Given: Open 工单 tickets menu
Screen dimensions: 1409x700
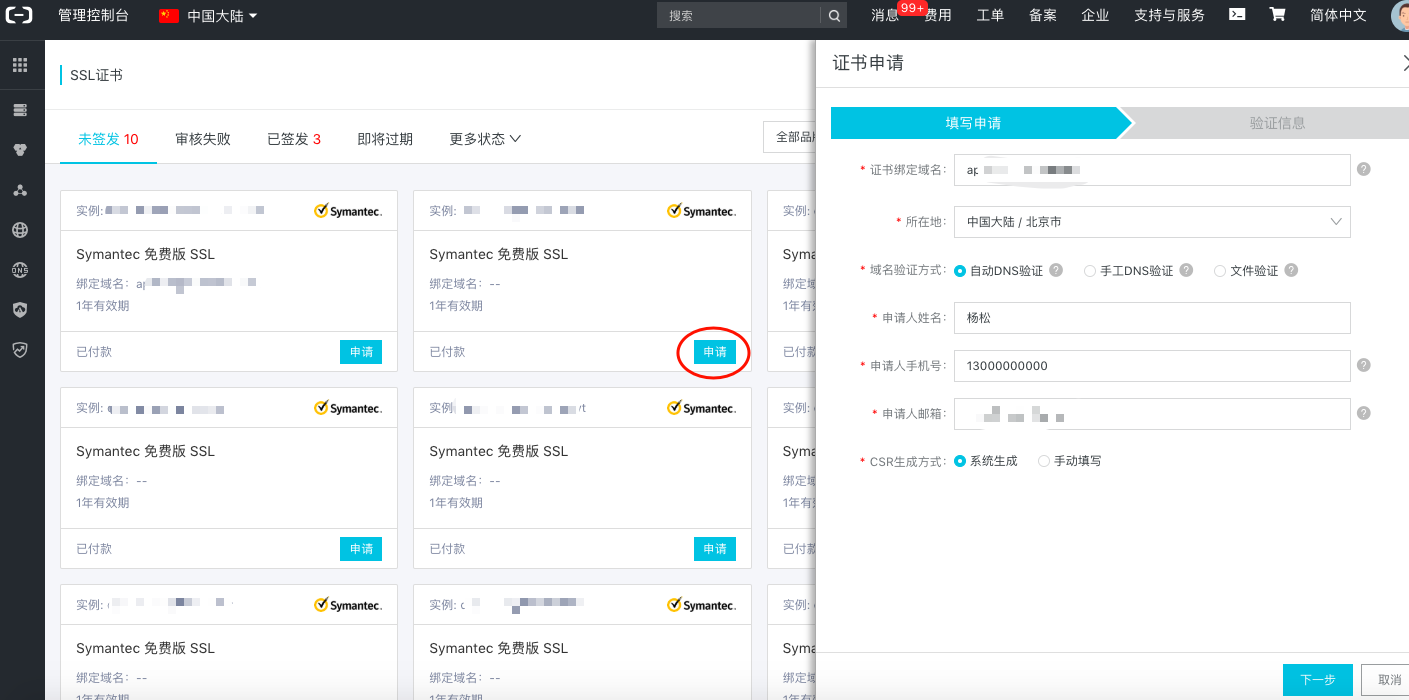Looking at the screenshot, I should point(990,15).
